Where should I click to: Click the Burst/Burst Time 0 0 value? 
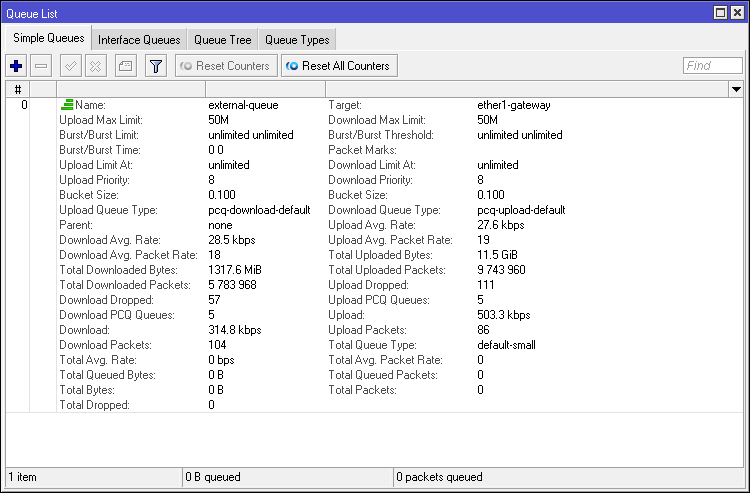pyautogui.click(x=216, y=150)
